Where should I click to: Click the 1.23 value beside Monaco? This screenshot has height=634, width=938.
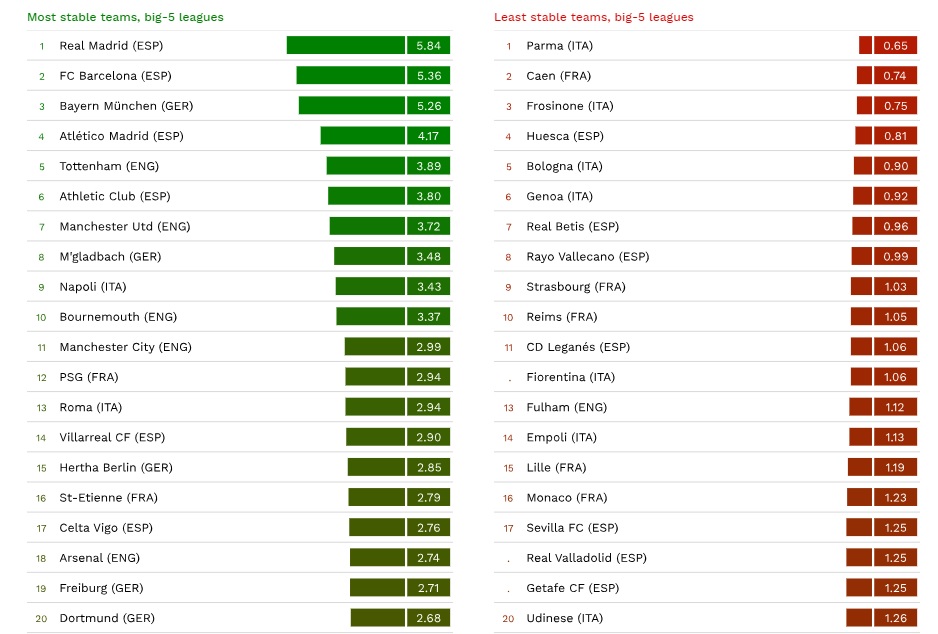point(895,498)
